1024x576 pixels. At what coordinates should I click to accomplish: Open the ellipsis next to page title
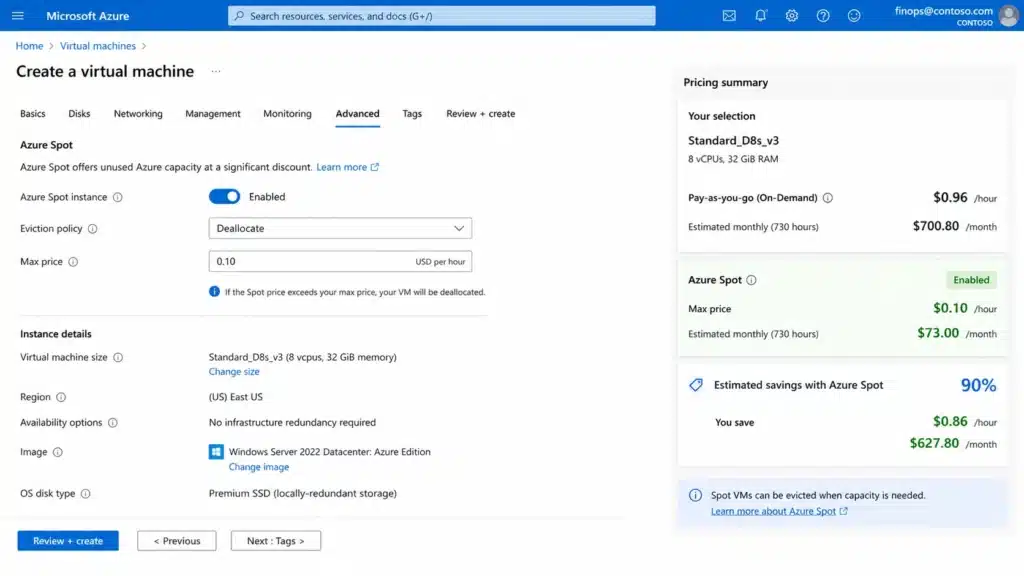[216, 71]
